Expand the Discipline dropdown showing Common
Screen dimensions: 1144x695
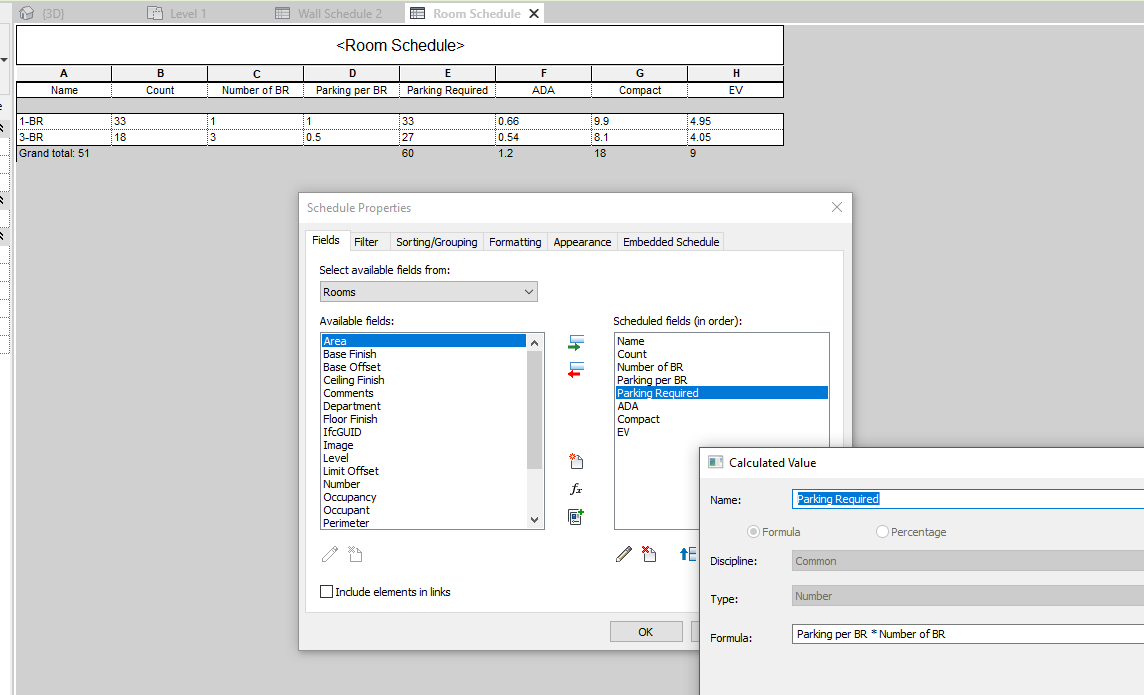(966, 561)
